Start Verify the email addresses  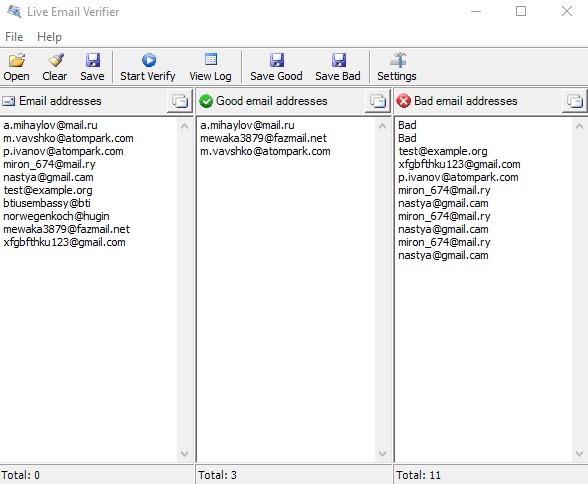tap(148, 67)
